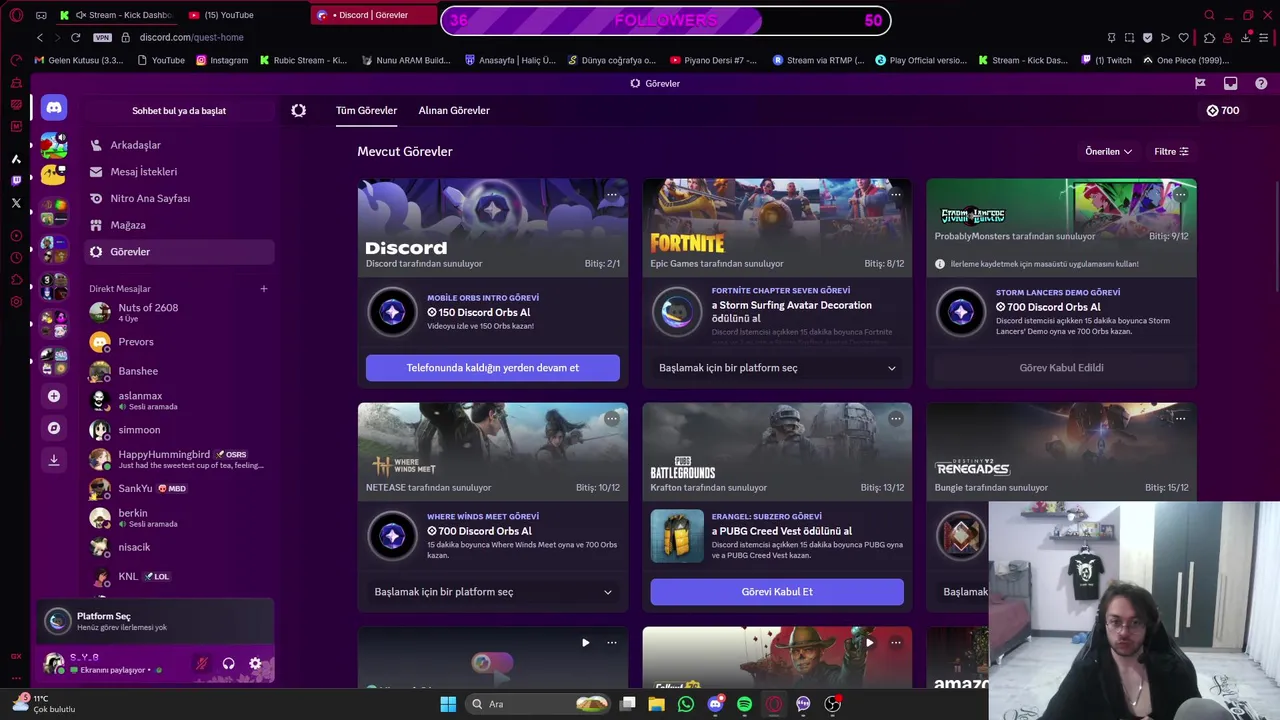Reload page with browser refresh icon
The width and height of the screenshot is (1280, 720).
75,37
